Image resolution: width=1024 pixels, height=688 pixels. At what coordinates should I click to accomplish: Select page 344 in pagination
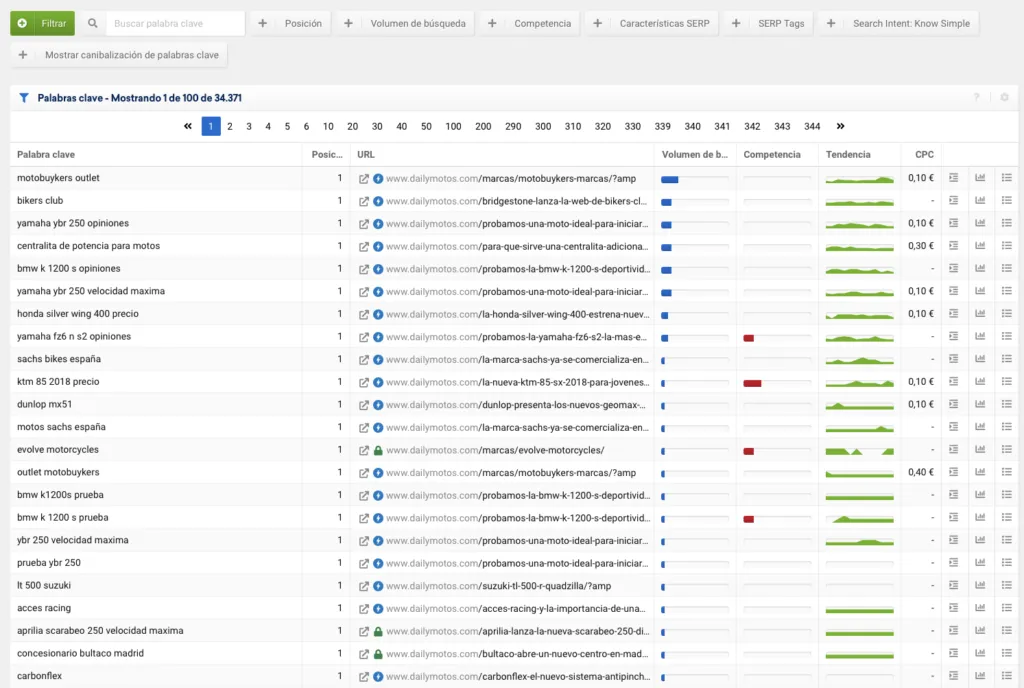[x=812, y=127]
